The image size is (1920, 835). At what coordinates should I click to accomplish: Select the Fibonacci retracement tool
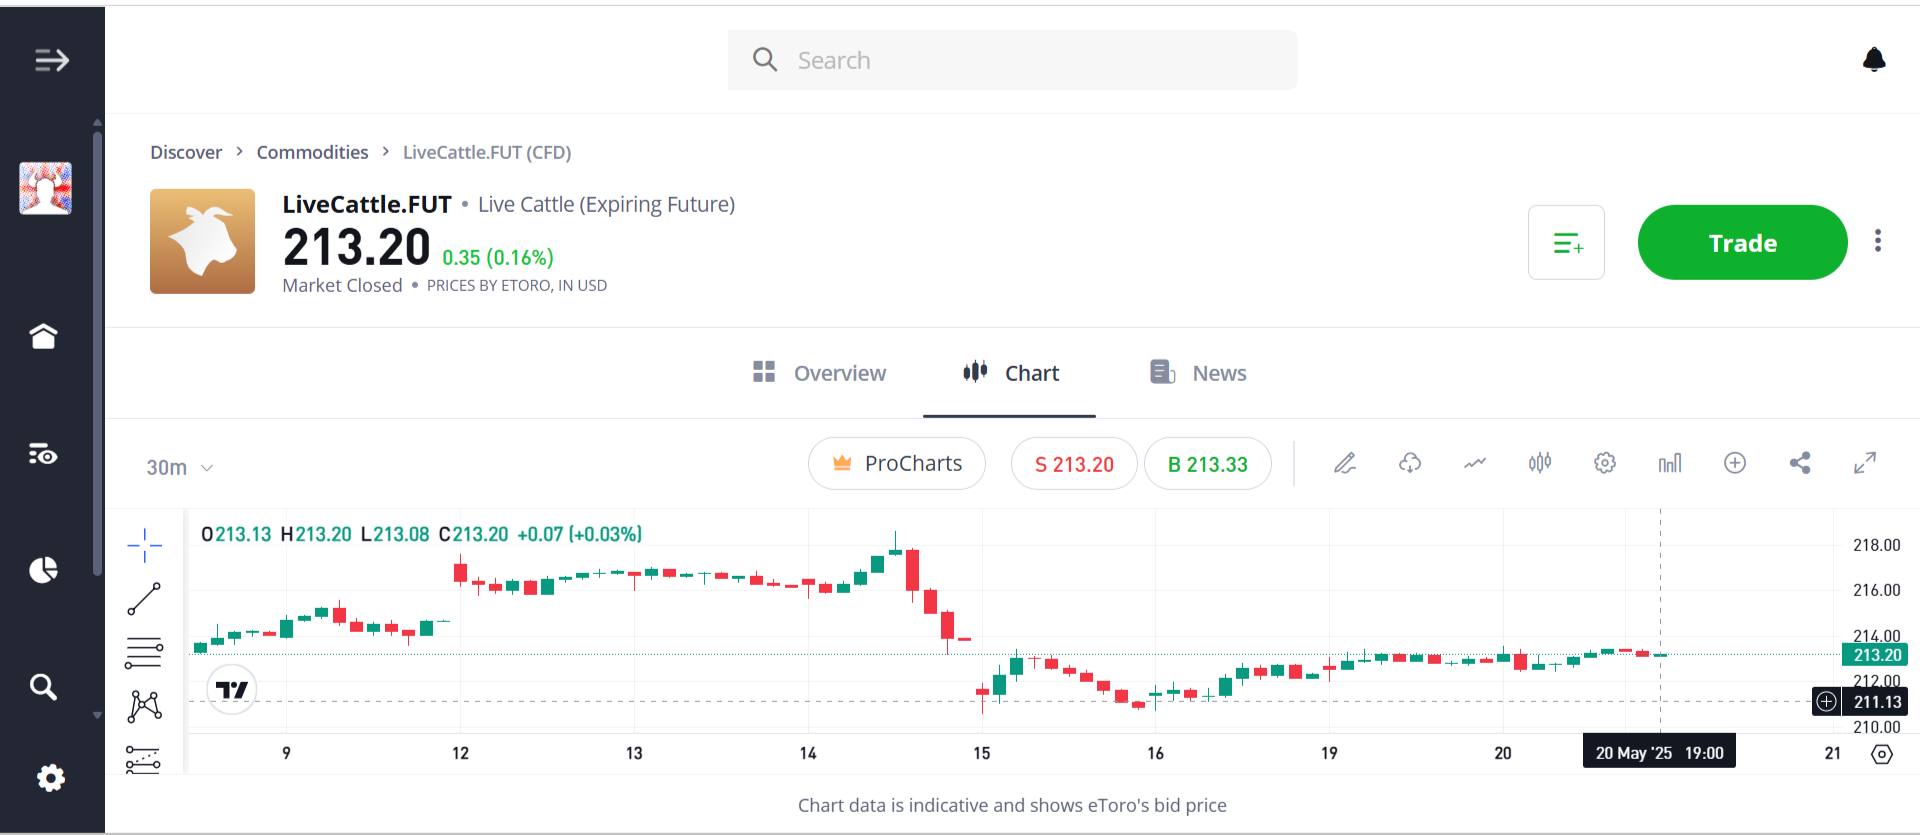pyautogui.click(x=144, y=653)
